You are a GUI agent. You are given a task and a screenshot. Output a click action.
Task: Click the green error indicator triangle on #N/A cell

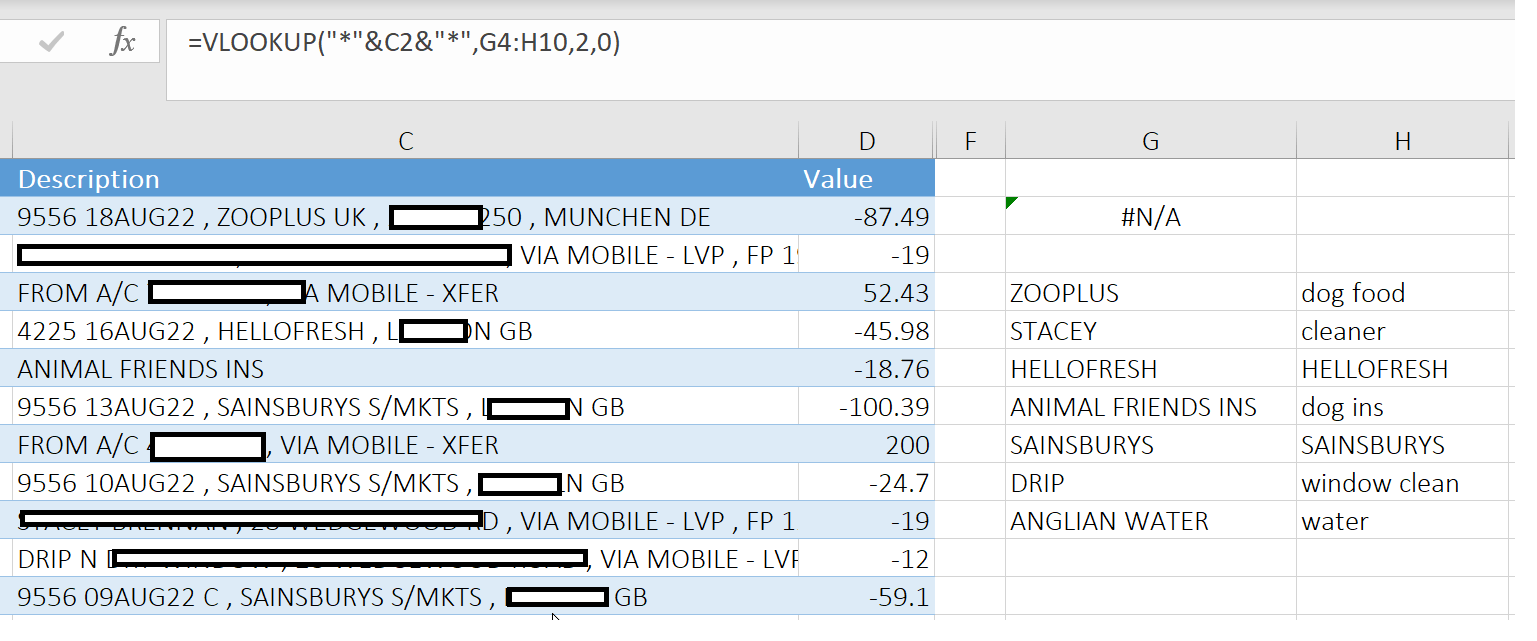[1011, 203]
